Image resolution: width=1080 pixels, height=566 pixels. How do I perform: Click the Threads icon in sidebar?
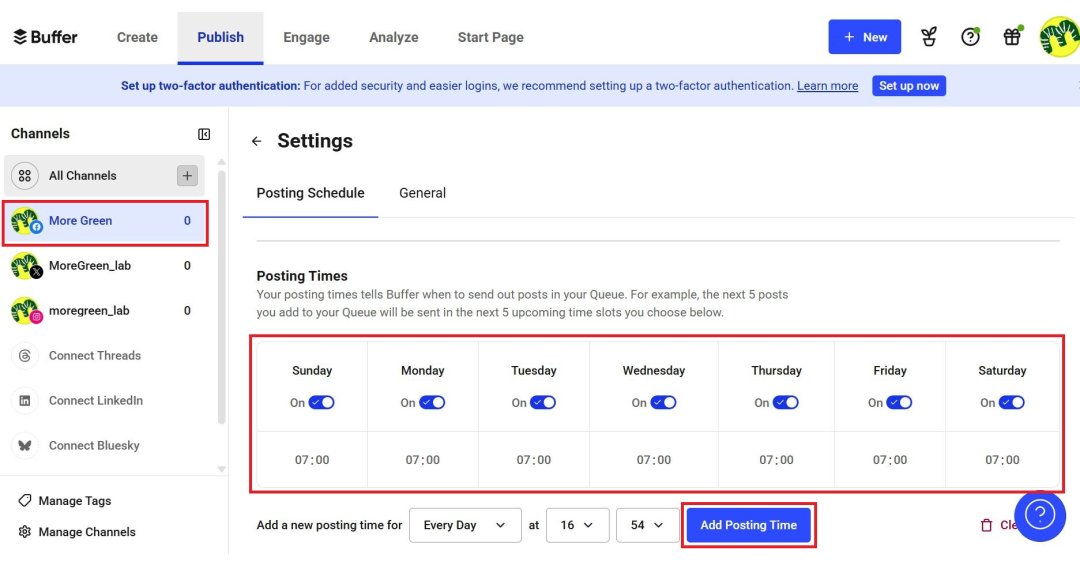pyautogui.click(x=25, y=355)
